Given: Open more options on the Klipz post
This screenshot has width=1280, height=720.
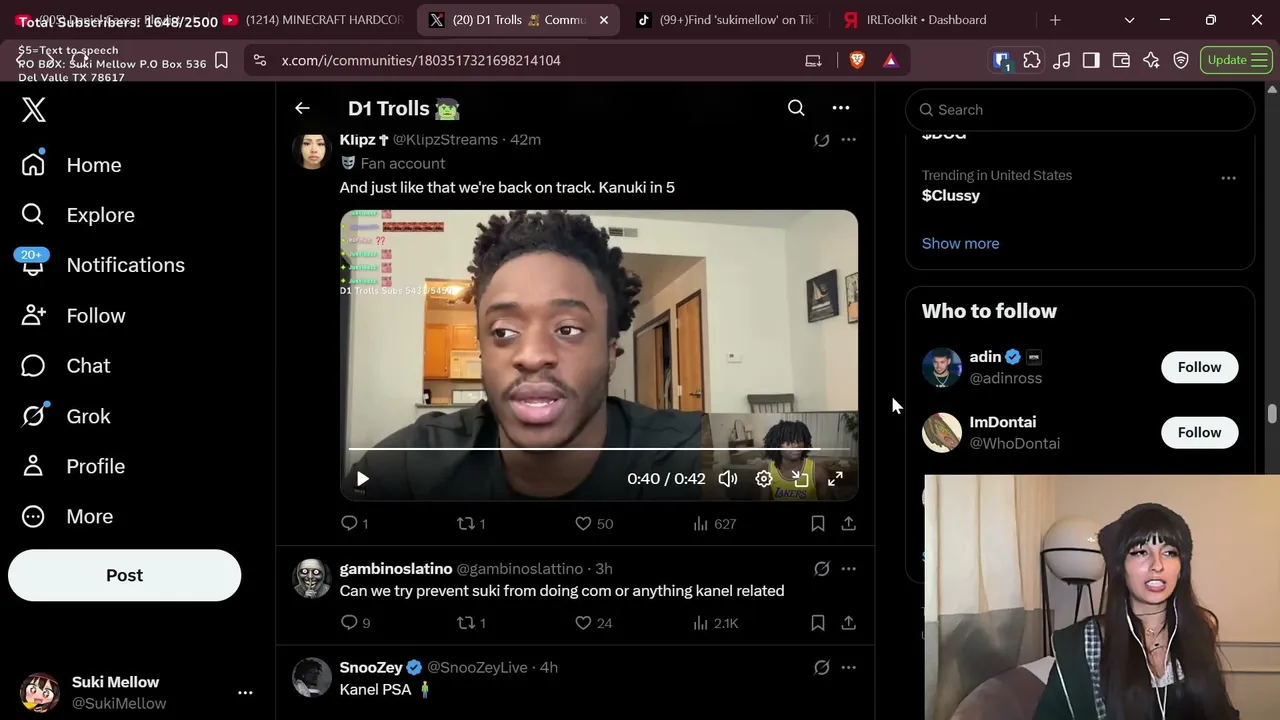Looking at the screenshot, I should (848, 140).
